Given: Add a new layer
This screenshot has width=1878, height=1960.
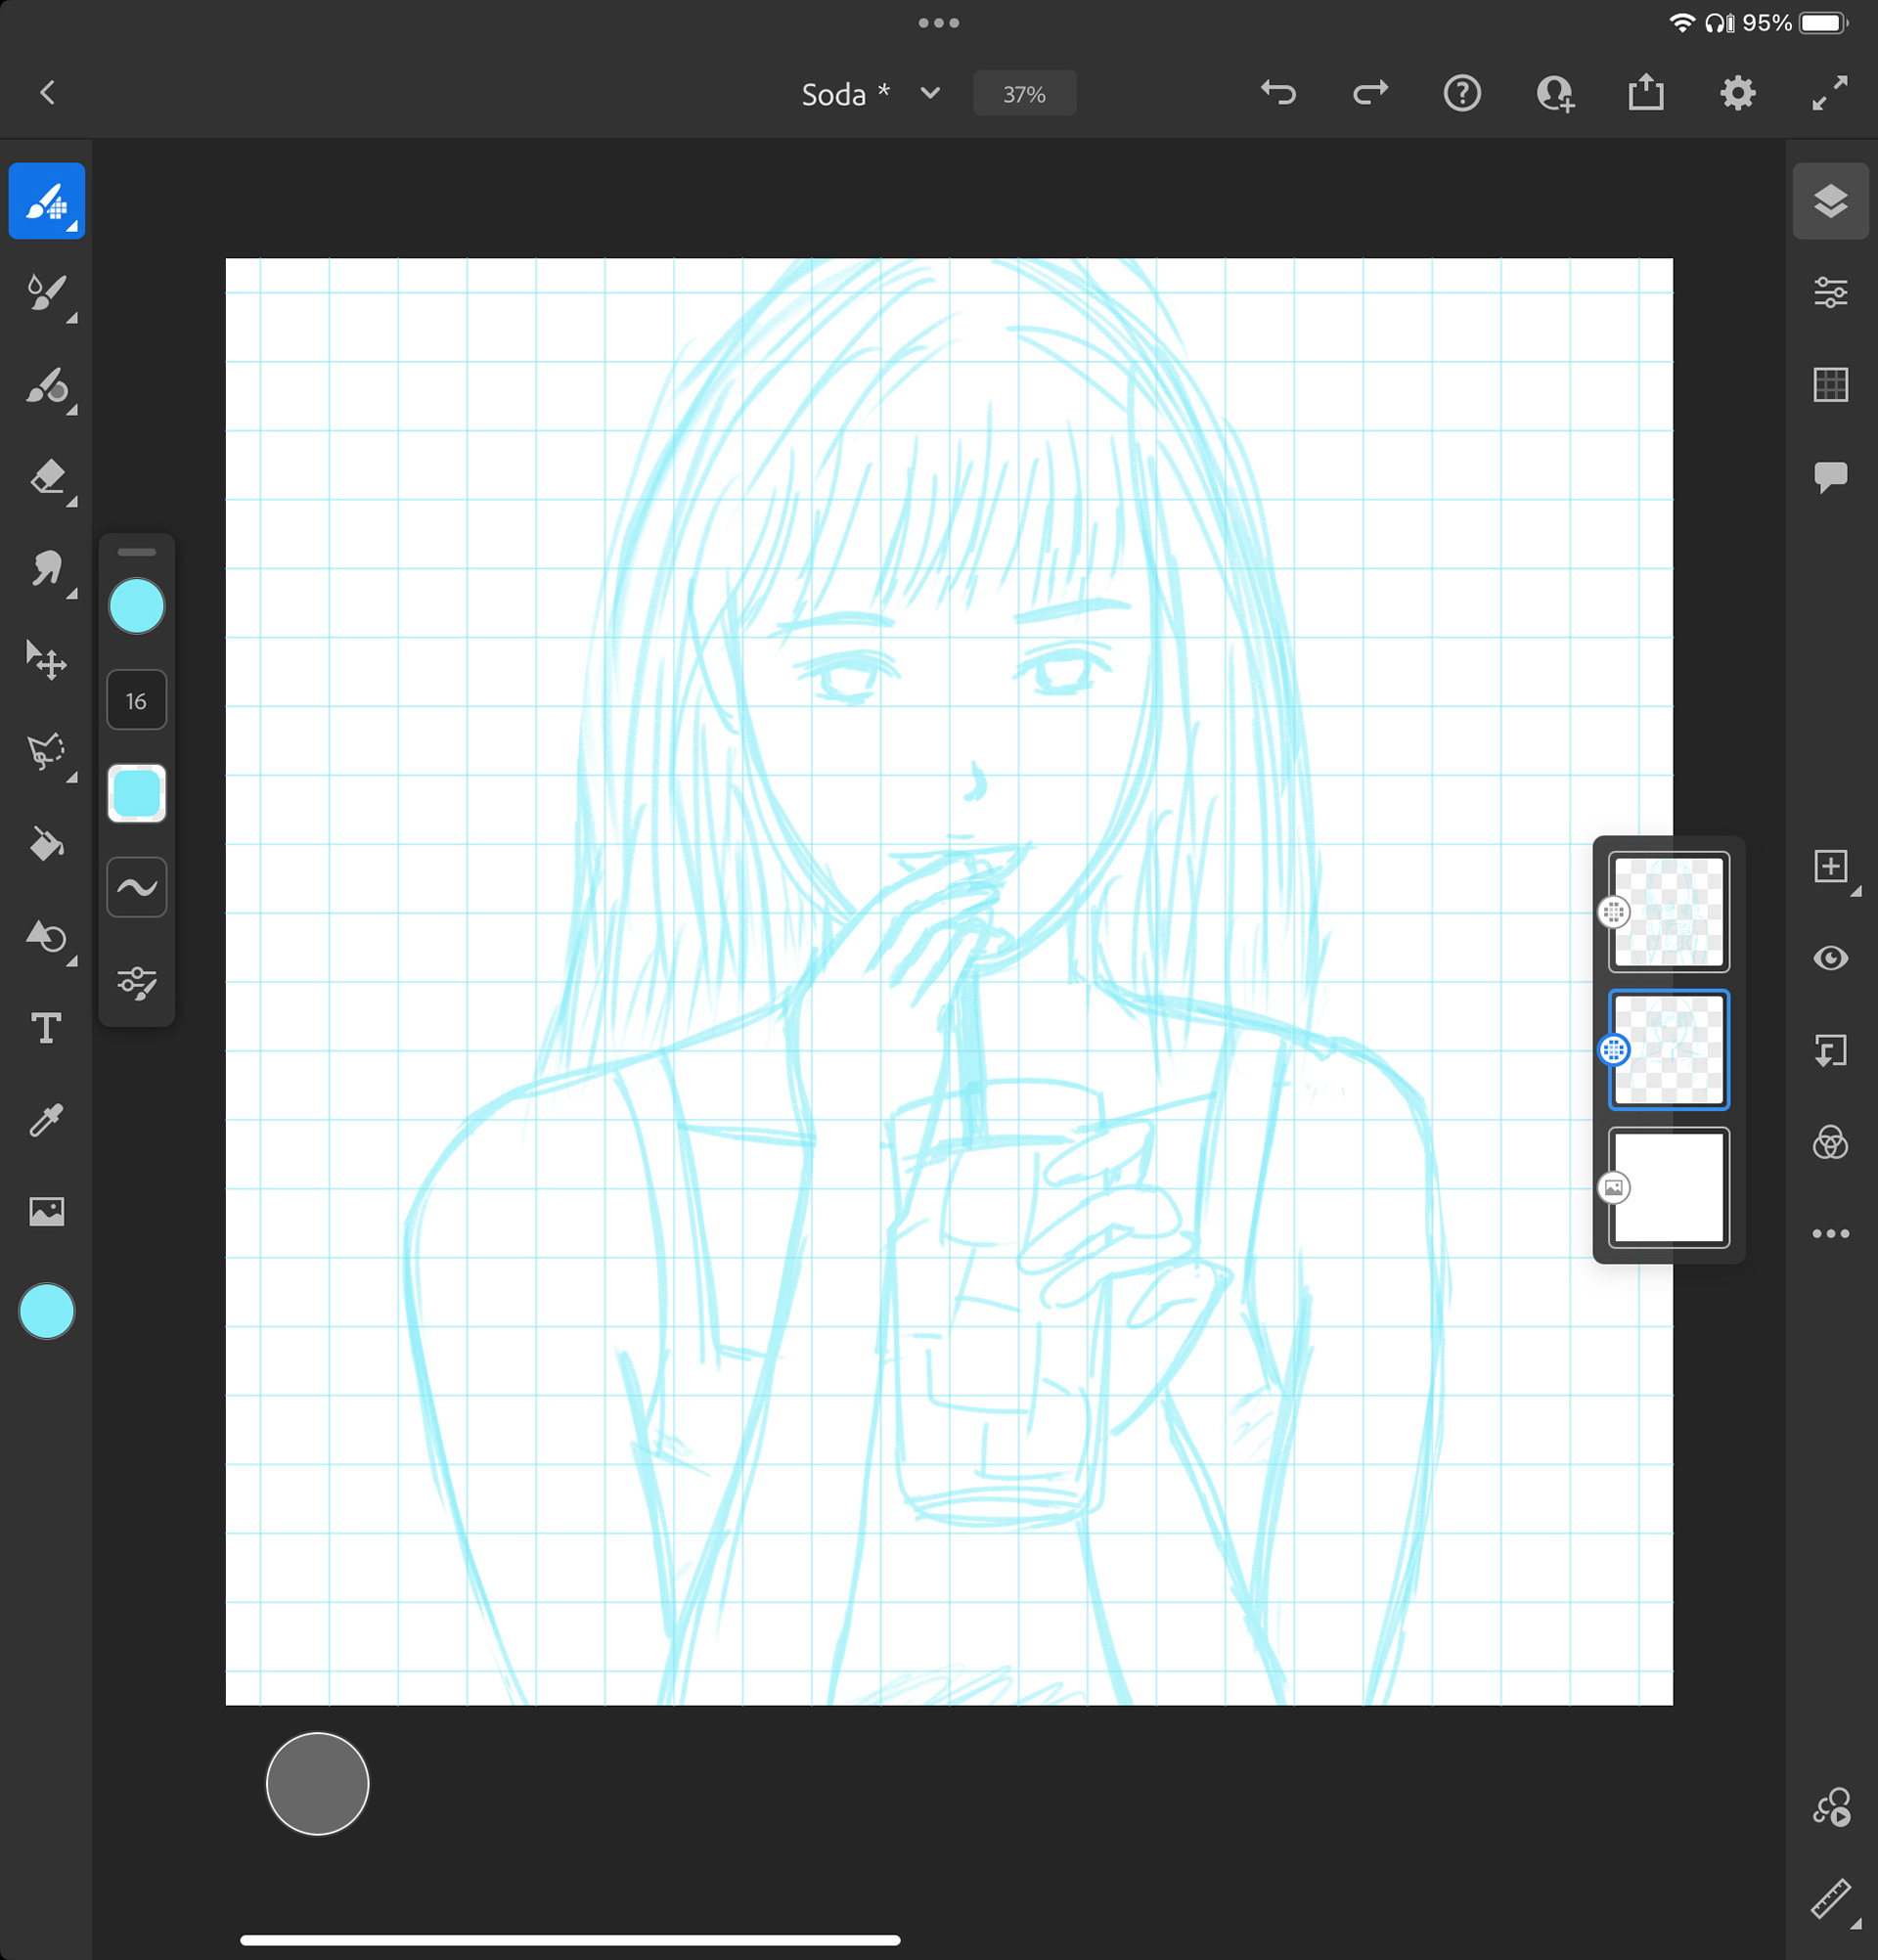Looking at the screenshot, I should [x=1830, y=867].
